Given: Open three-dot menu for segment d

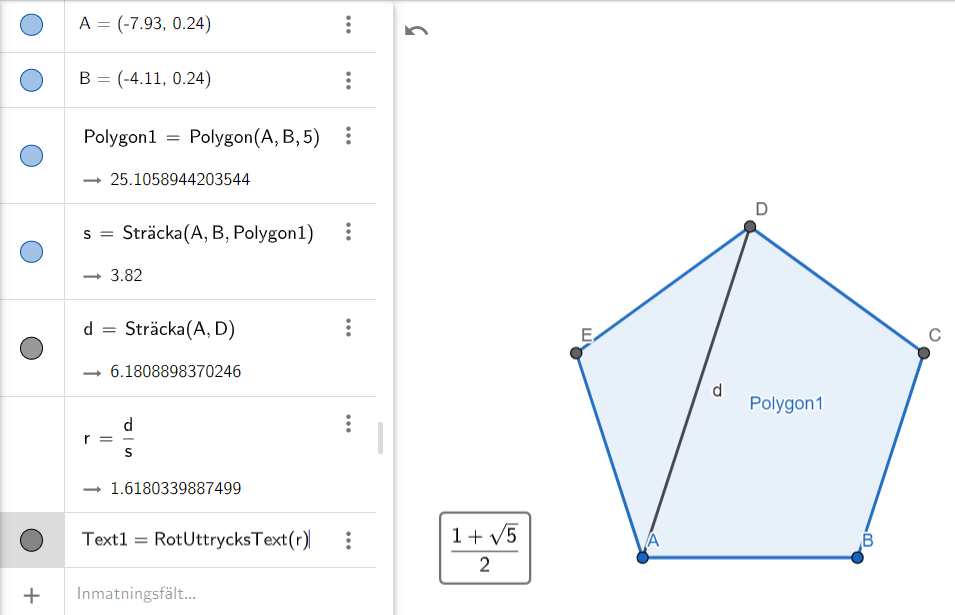Looking at the screenshot, I should 348,328.
